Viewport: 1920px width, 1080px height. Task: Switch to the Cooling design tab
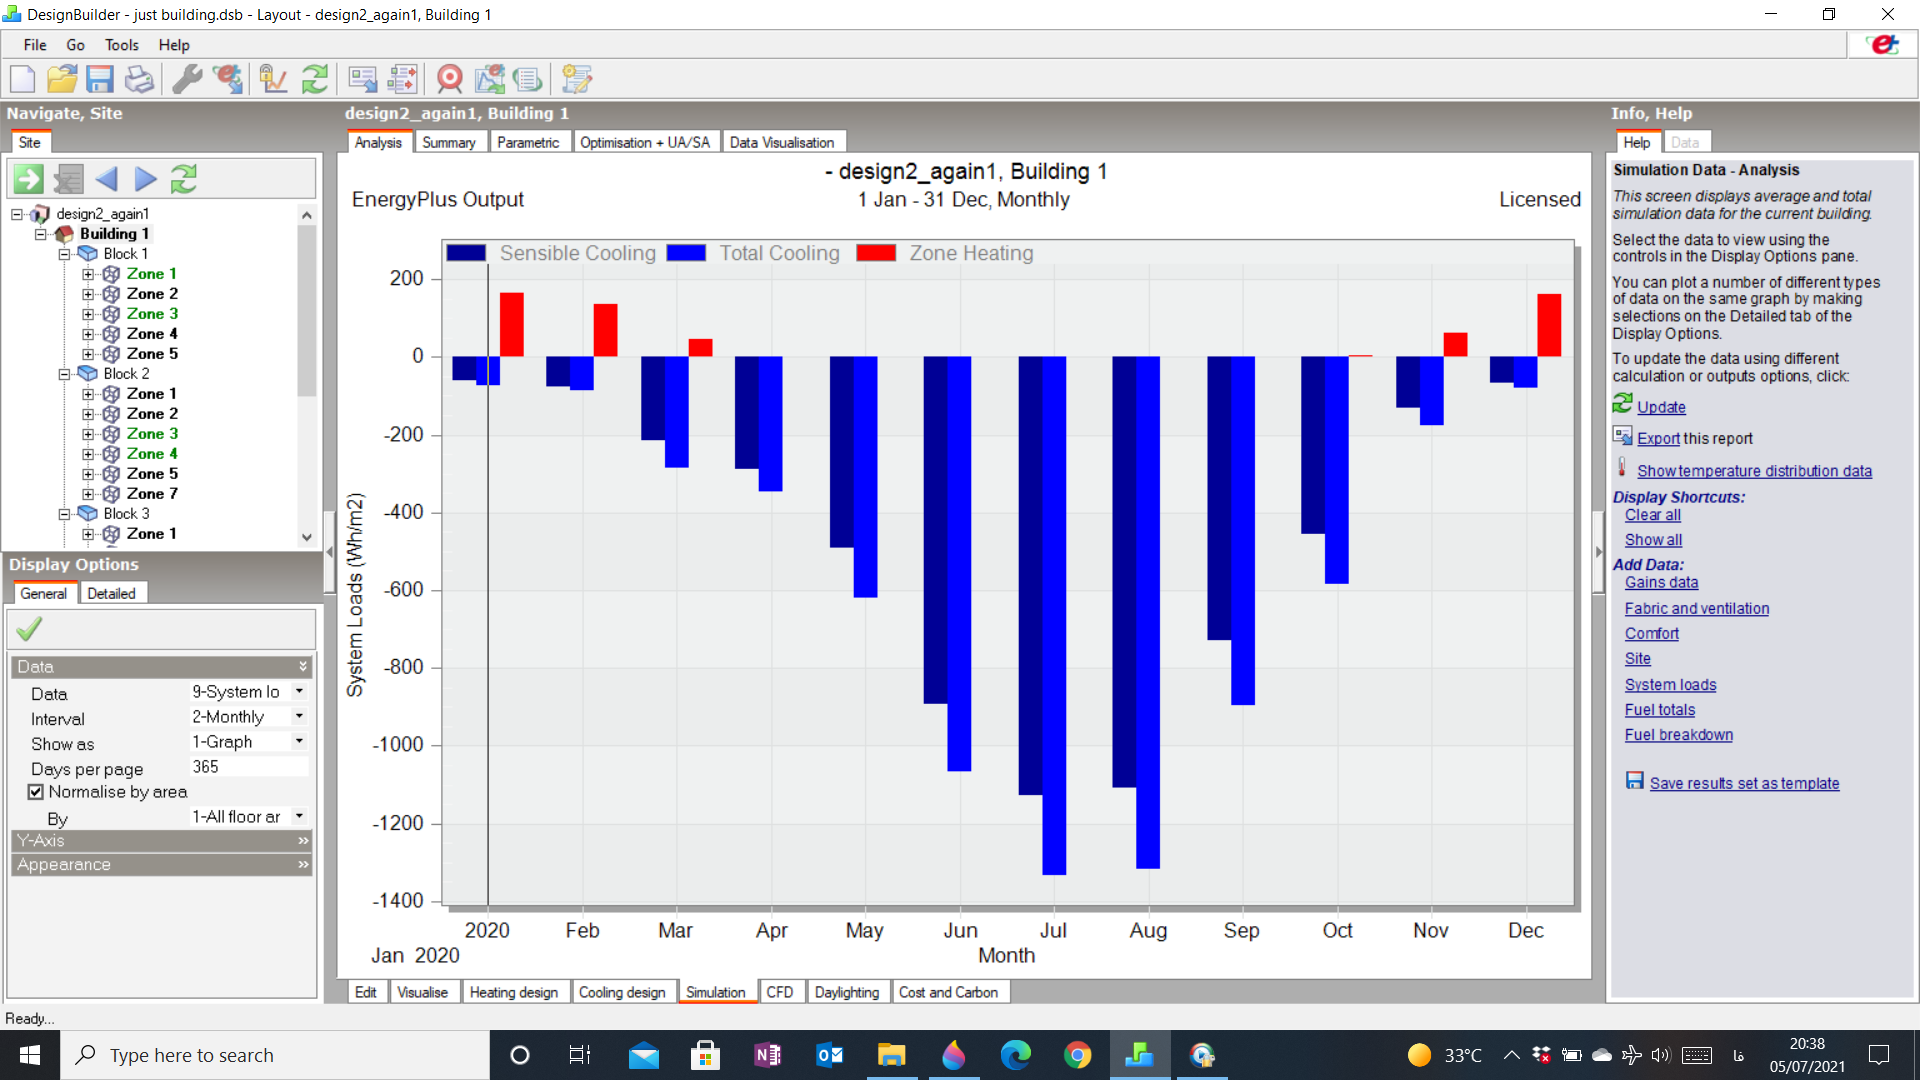622,992
